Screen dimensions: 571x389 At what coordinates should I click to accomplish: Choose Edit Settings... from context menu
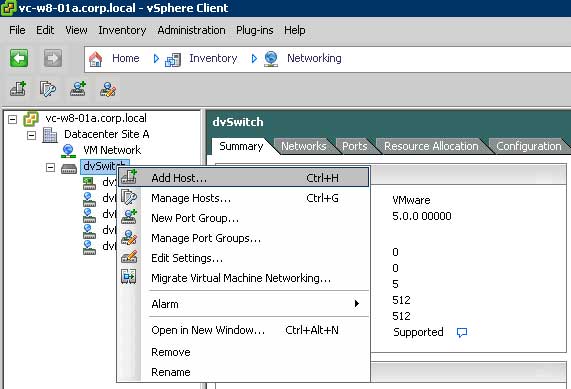click(x=243, y=258)
